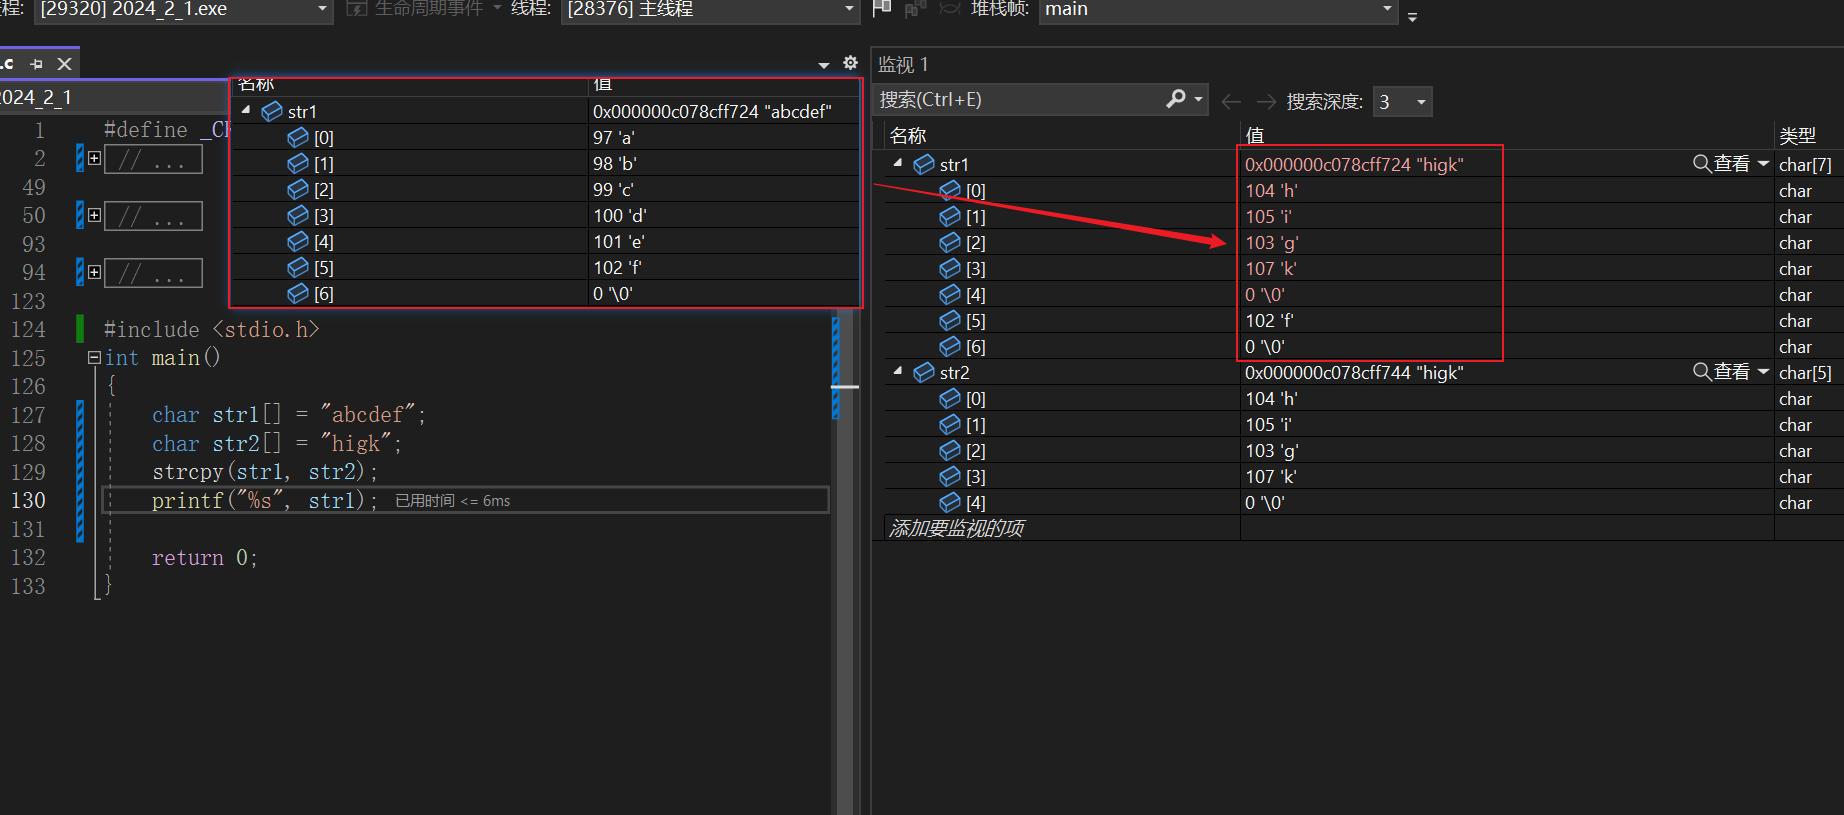Click the str1 cube icon in data tip

[272, 111]
